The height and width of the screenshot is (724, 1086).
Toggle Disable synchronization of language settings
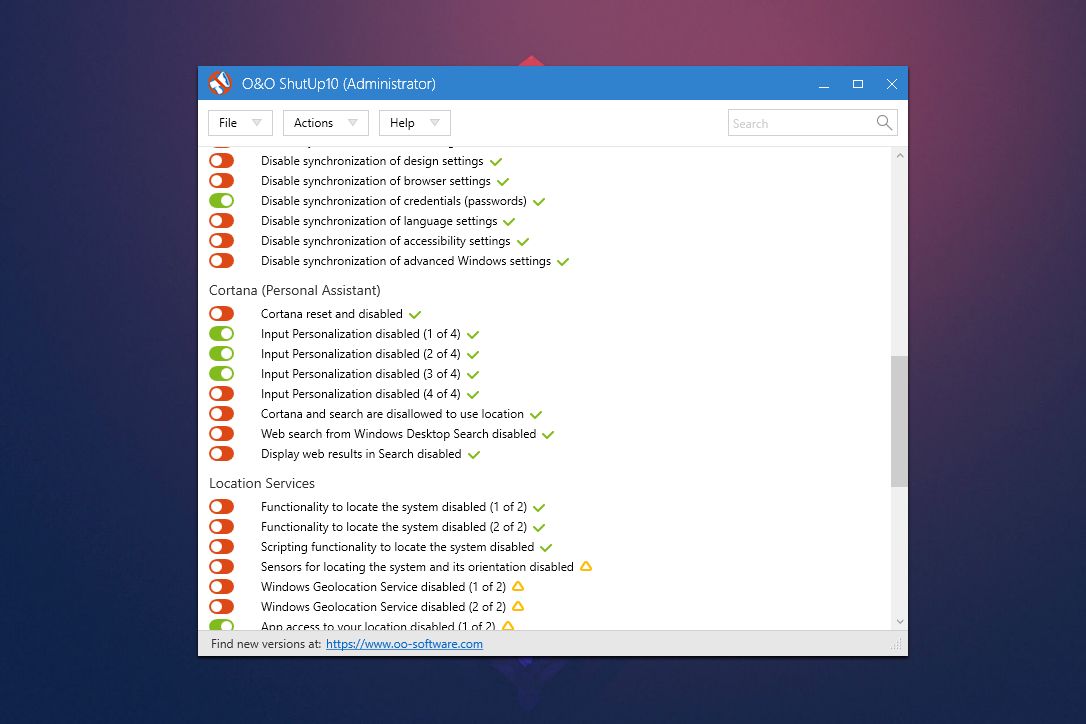pos(222,221)
